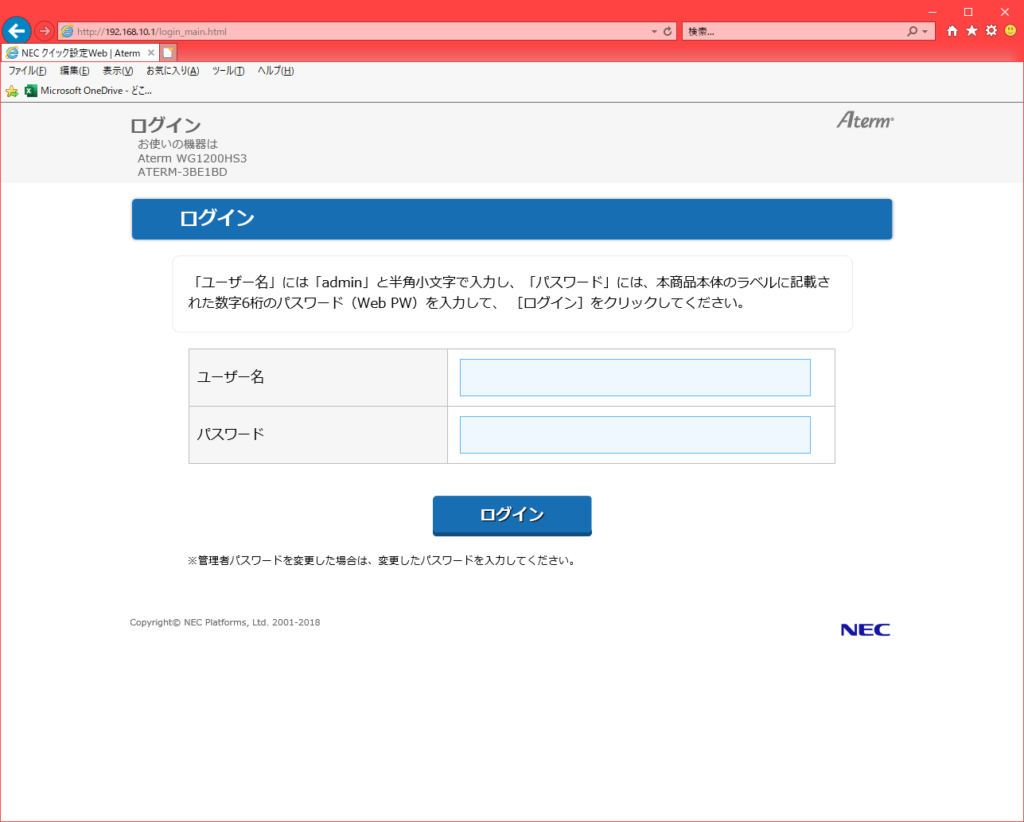This screenshot has width=1024, height=822.
Task: Open the ツール menu
Action: coord(230,71)
